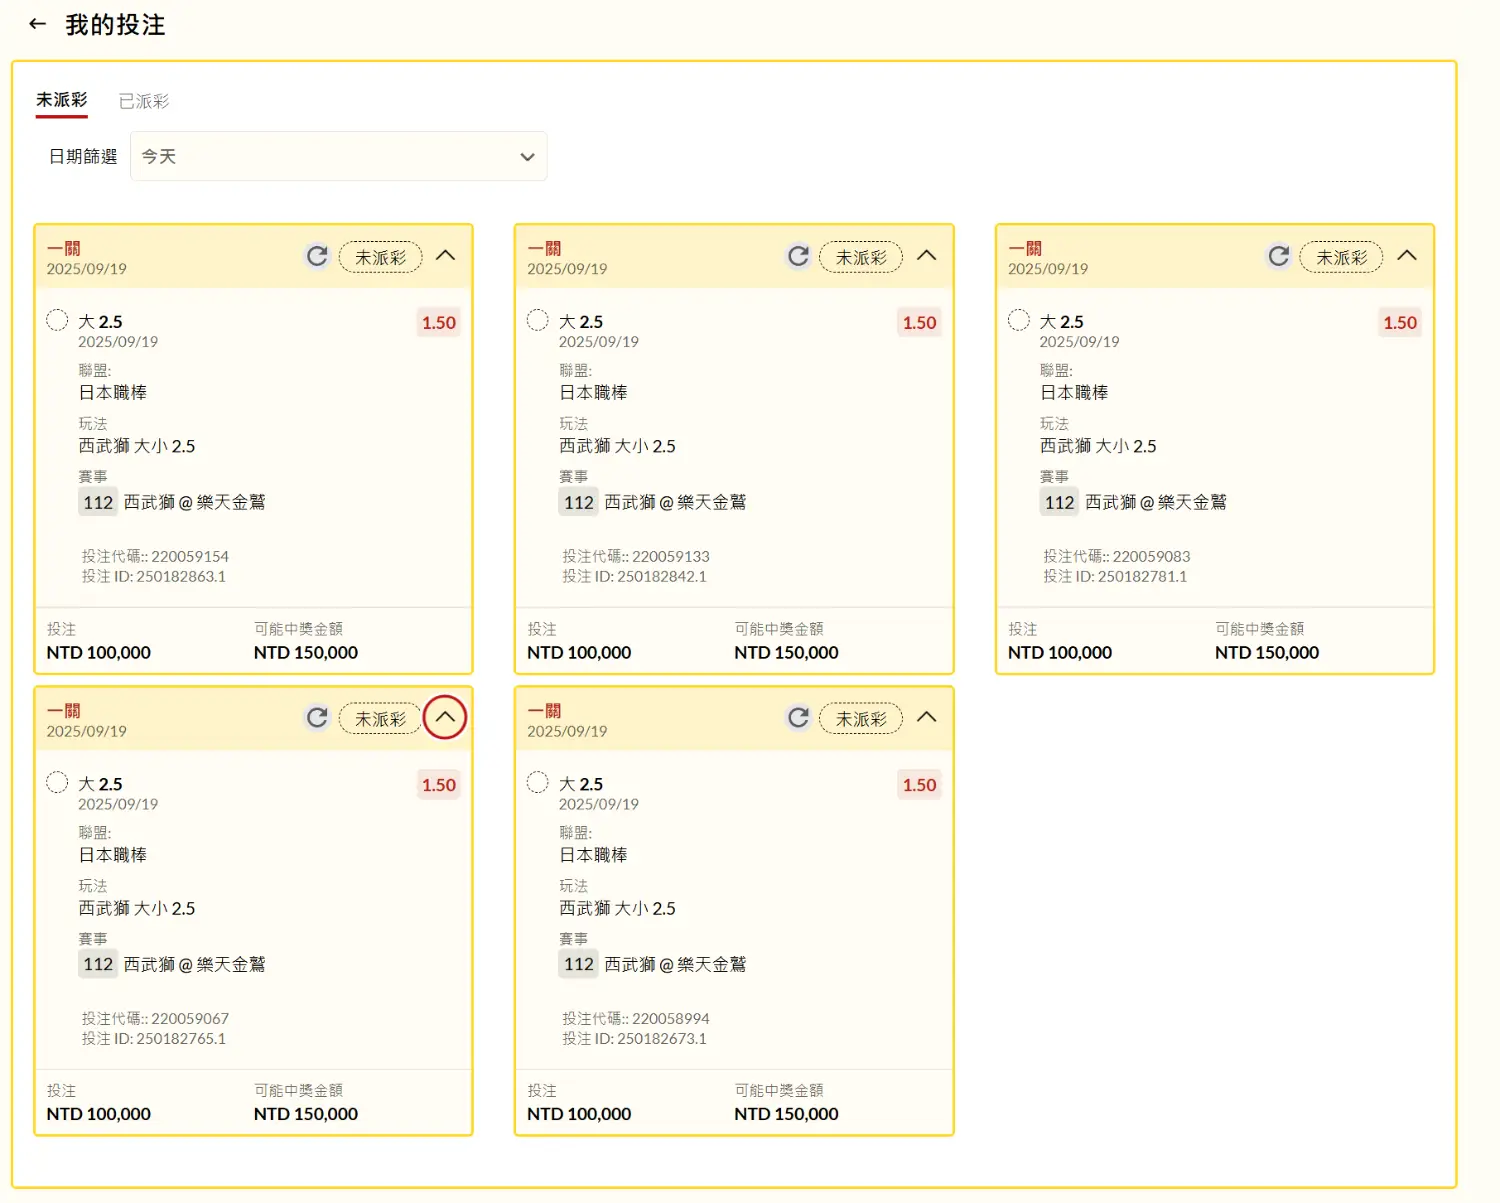Click refresh icon on bet 220059083
This screenshot has height=1203, width=1500.
coord(1278,256)
